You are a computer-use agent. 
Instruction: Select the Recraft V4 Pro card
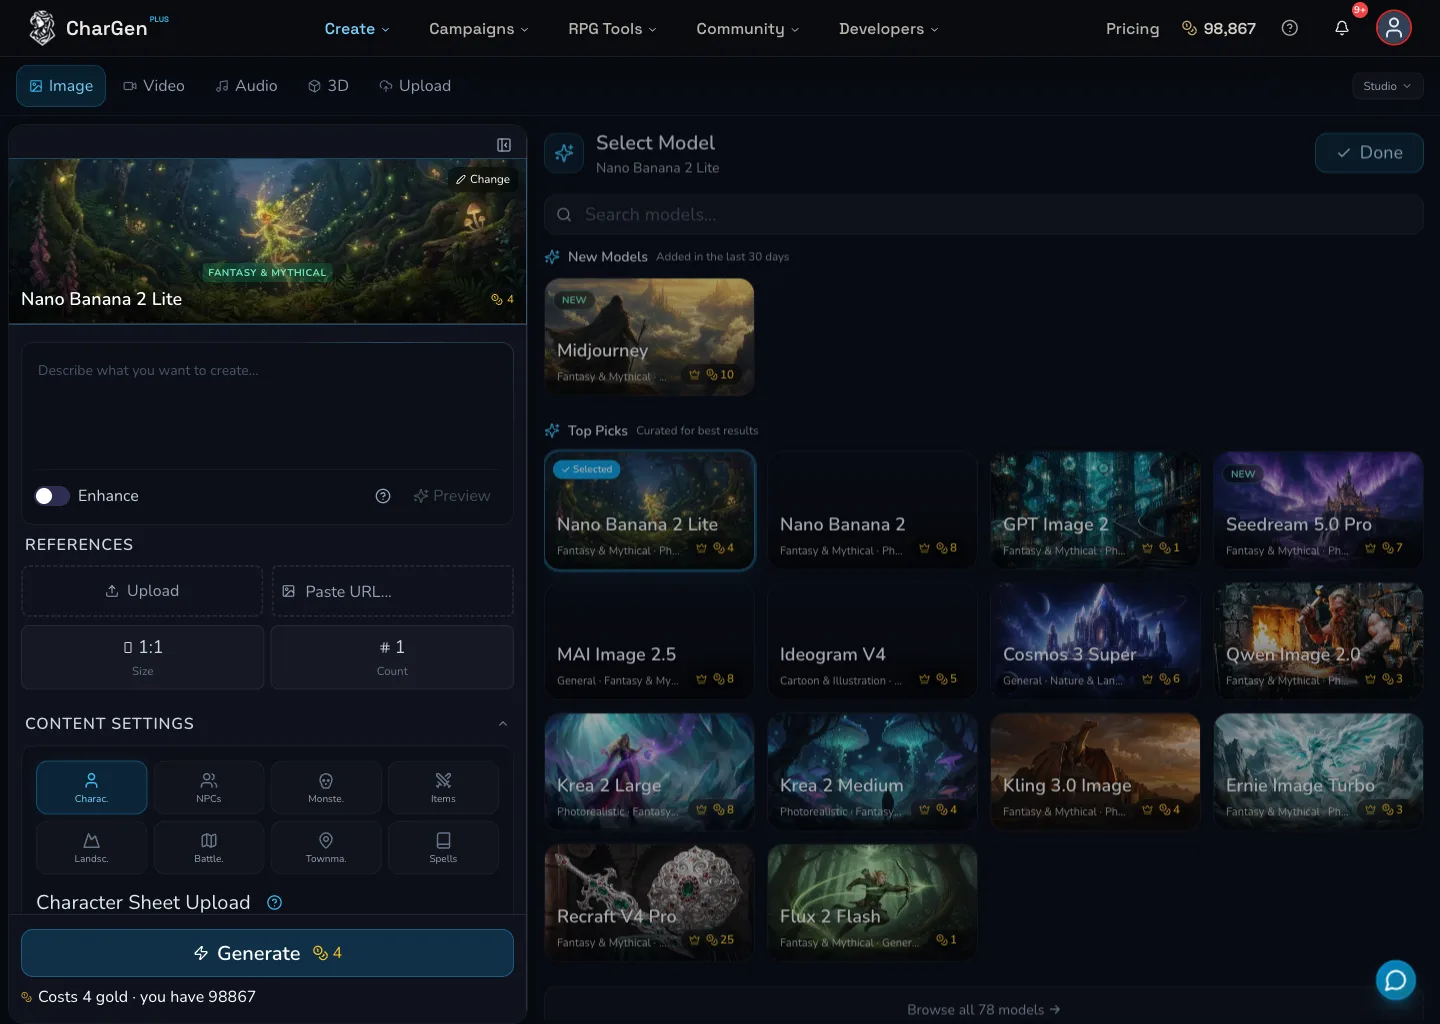tap(649, 902)
